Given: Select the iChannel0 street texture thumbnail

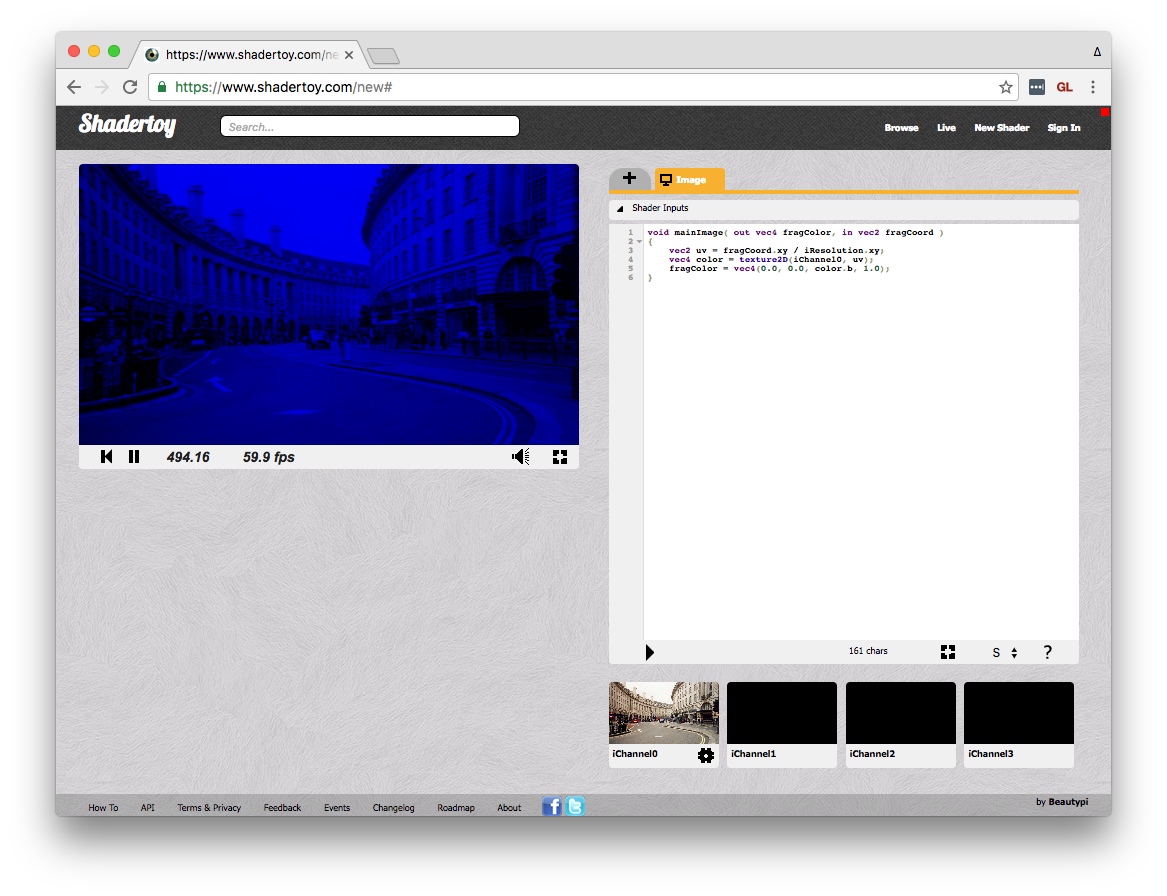Looking at the screenshot, I should 664,713.
